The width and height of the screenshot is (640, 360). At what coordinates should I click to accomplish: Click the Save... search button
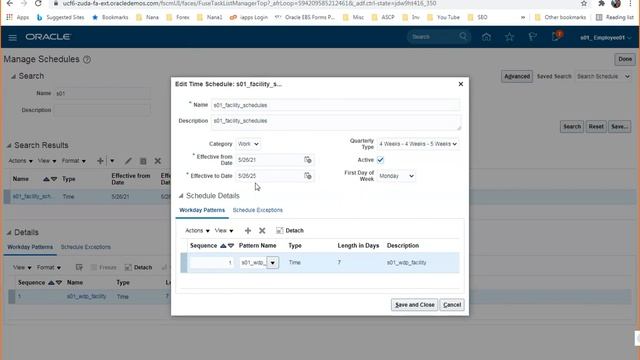[620, 127]
